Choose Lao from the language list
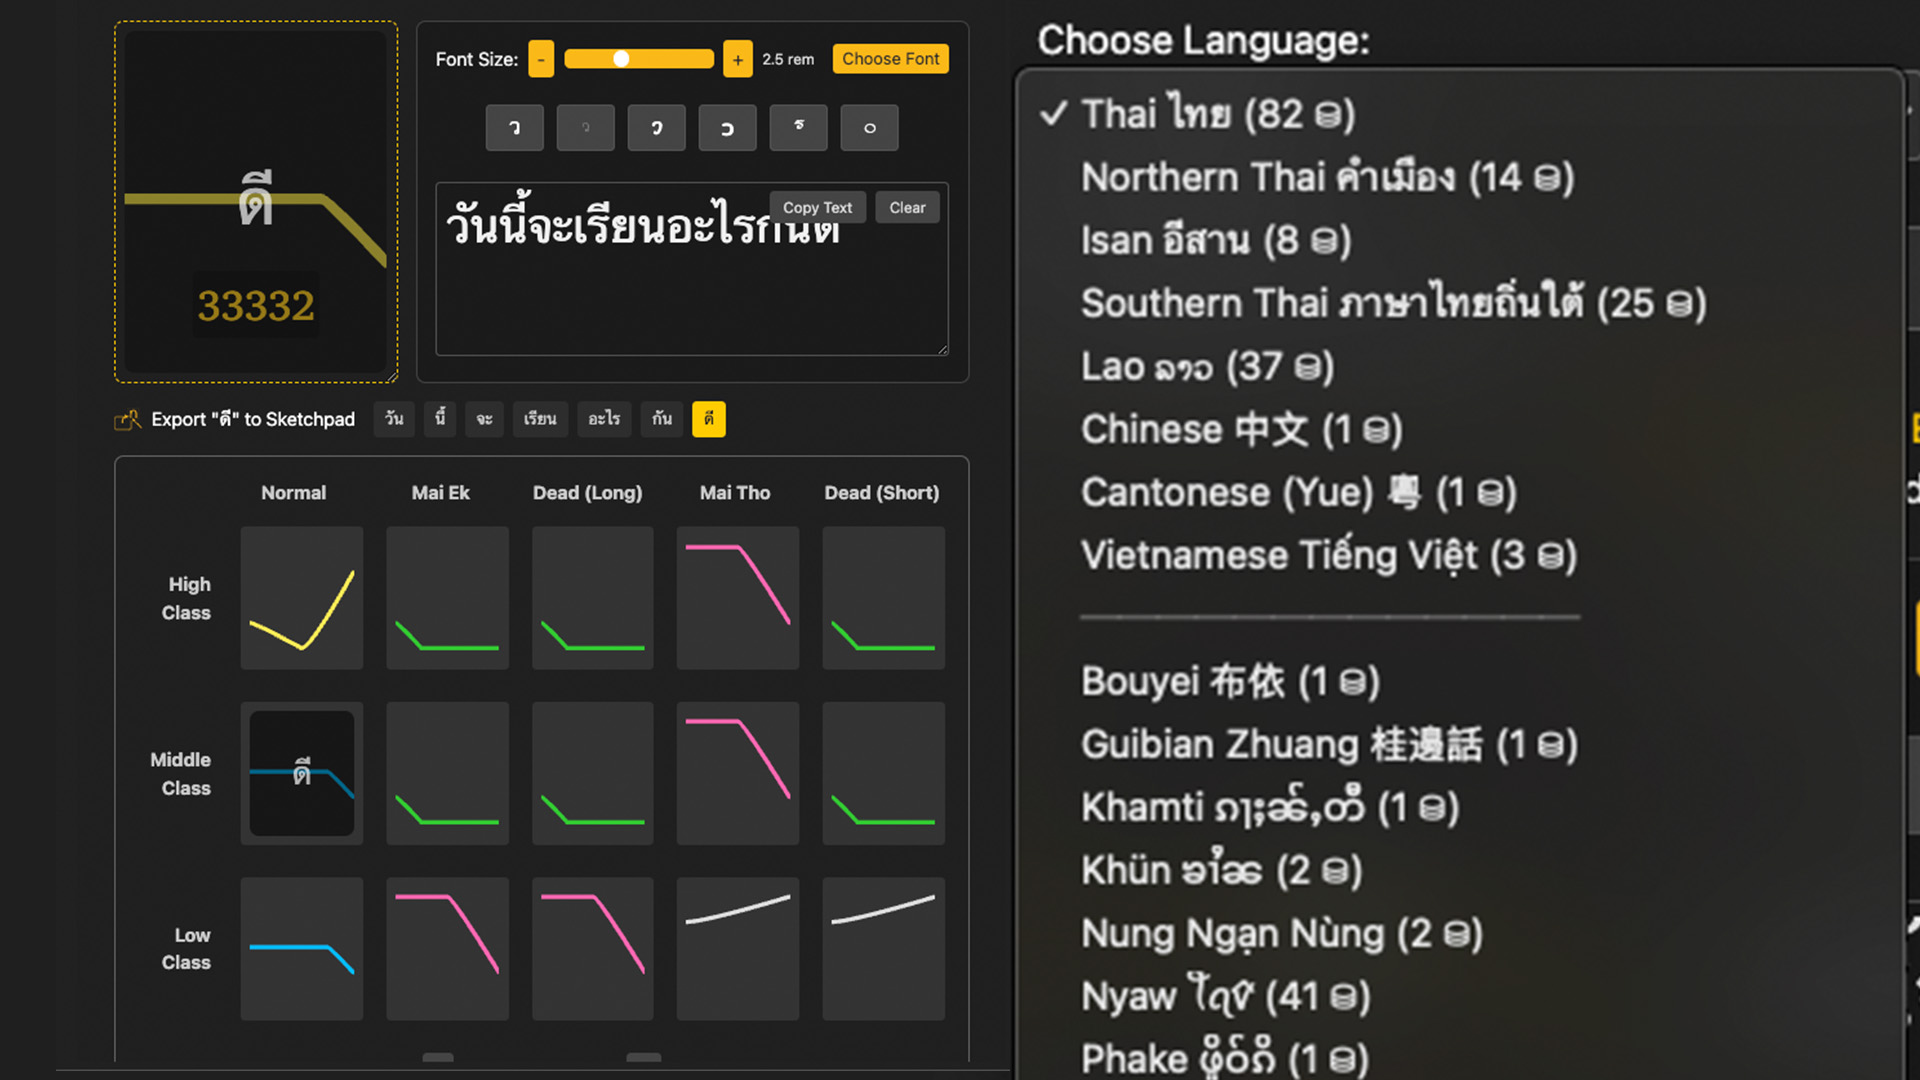Viewport: 1920px width, 1080px height. [x=1207, y=367]
